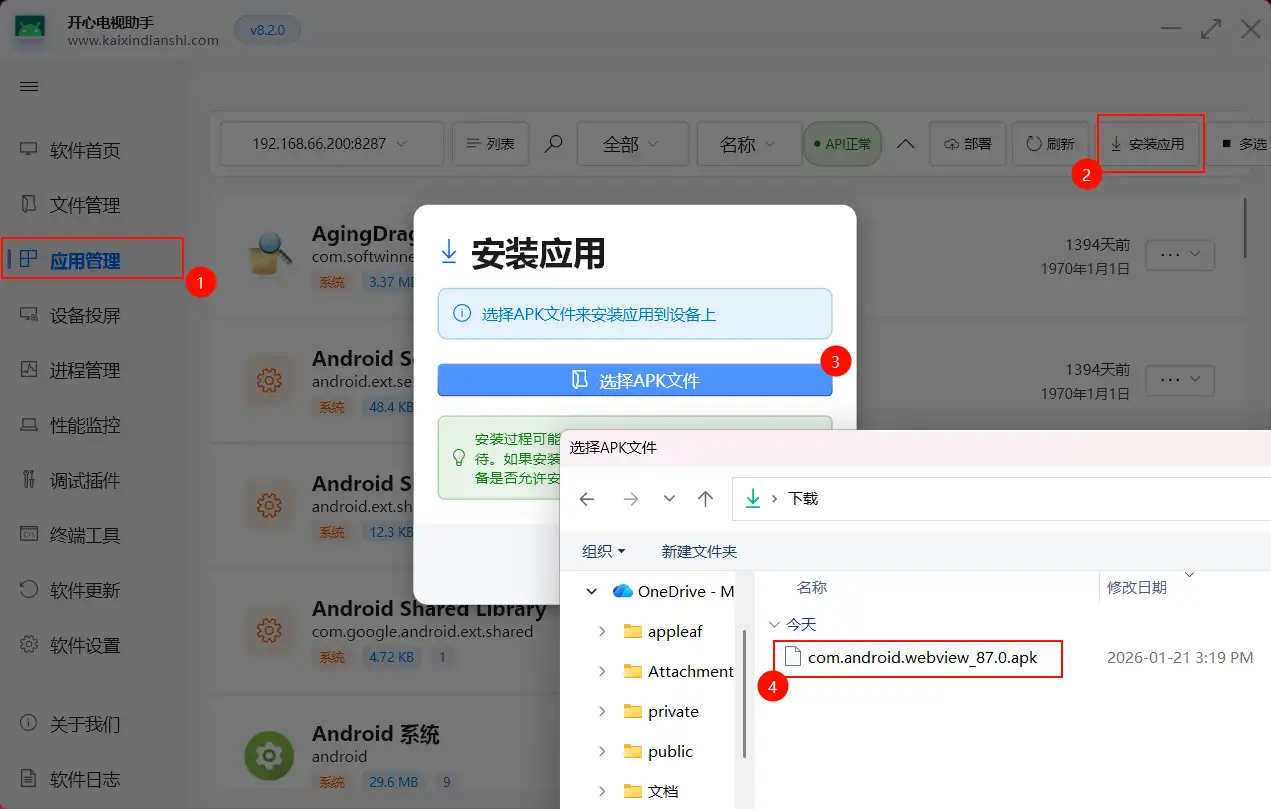Click the 刷新 refresh button

(1050, 143)
